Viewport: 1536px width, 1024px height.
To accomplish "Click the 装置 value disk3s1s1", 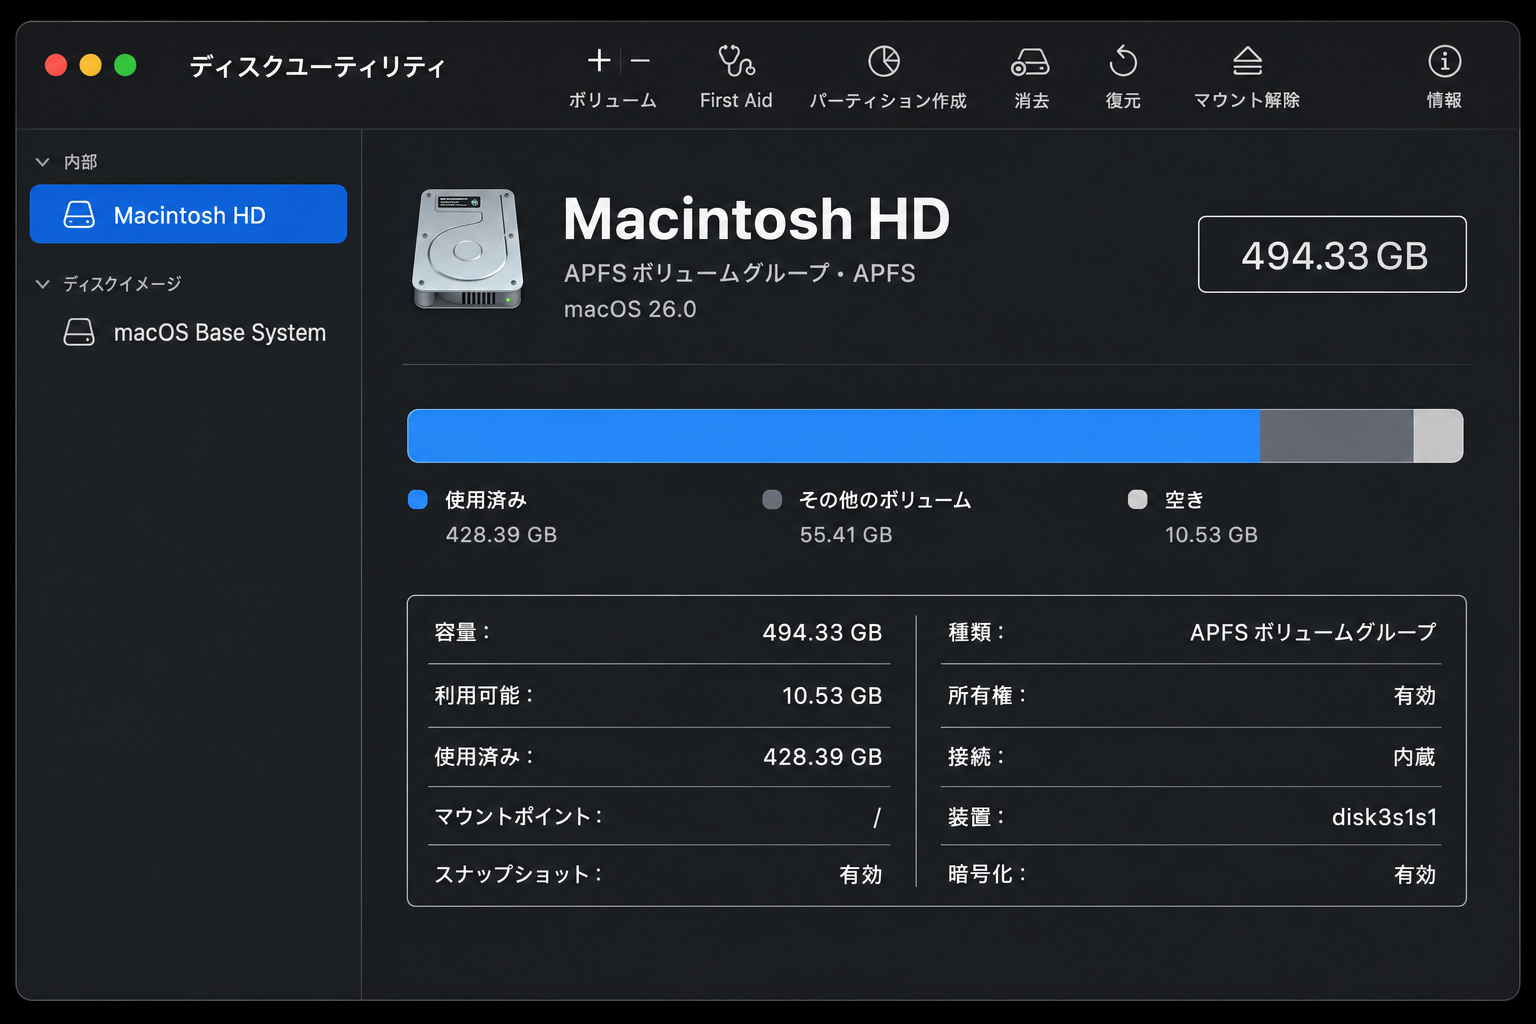I will click(1384, 817).
